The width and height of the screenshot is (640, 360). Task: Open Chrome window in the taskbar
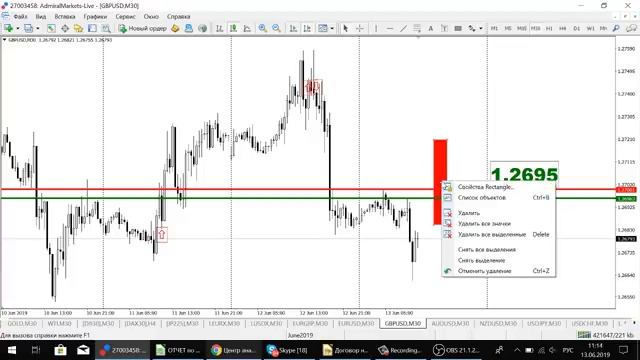pyautogui.click(x=233, y=350)
